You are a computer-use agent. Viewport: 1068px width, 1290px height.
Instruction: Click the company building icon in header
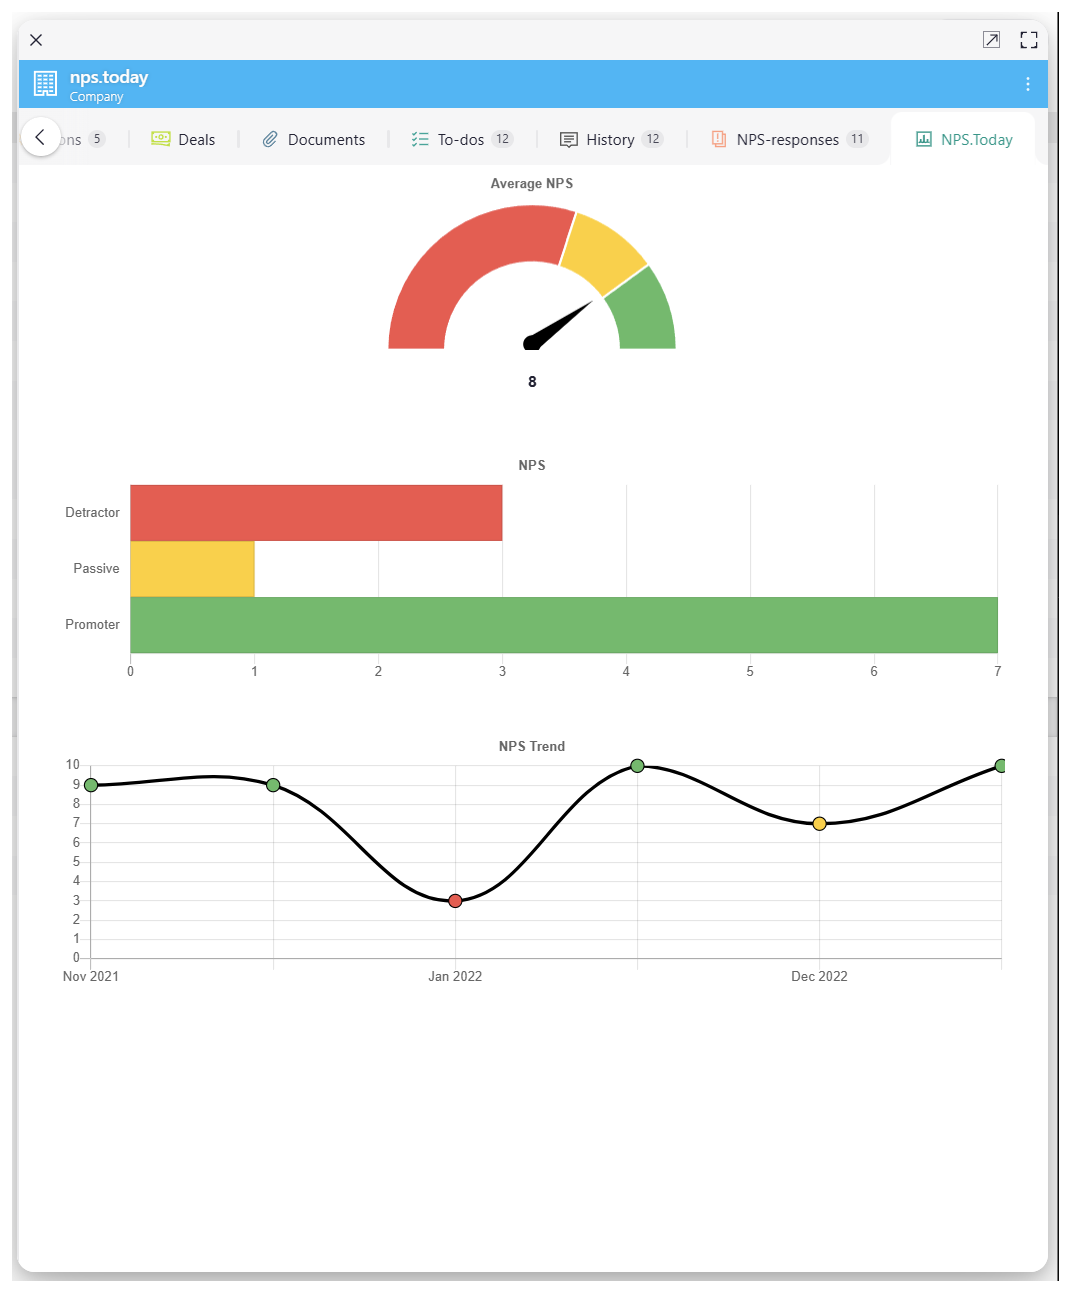tap(45, 84)
